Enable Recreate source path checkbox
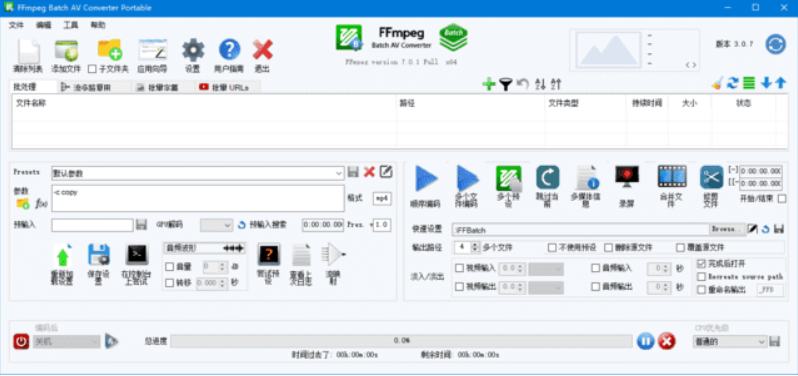This screenshot has width=798, height=376. pyautogui.click(x=701, y=277)
